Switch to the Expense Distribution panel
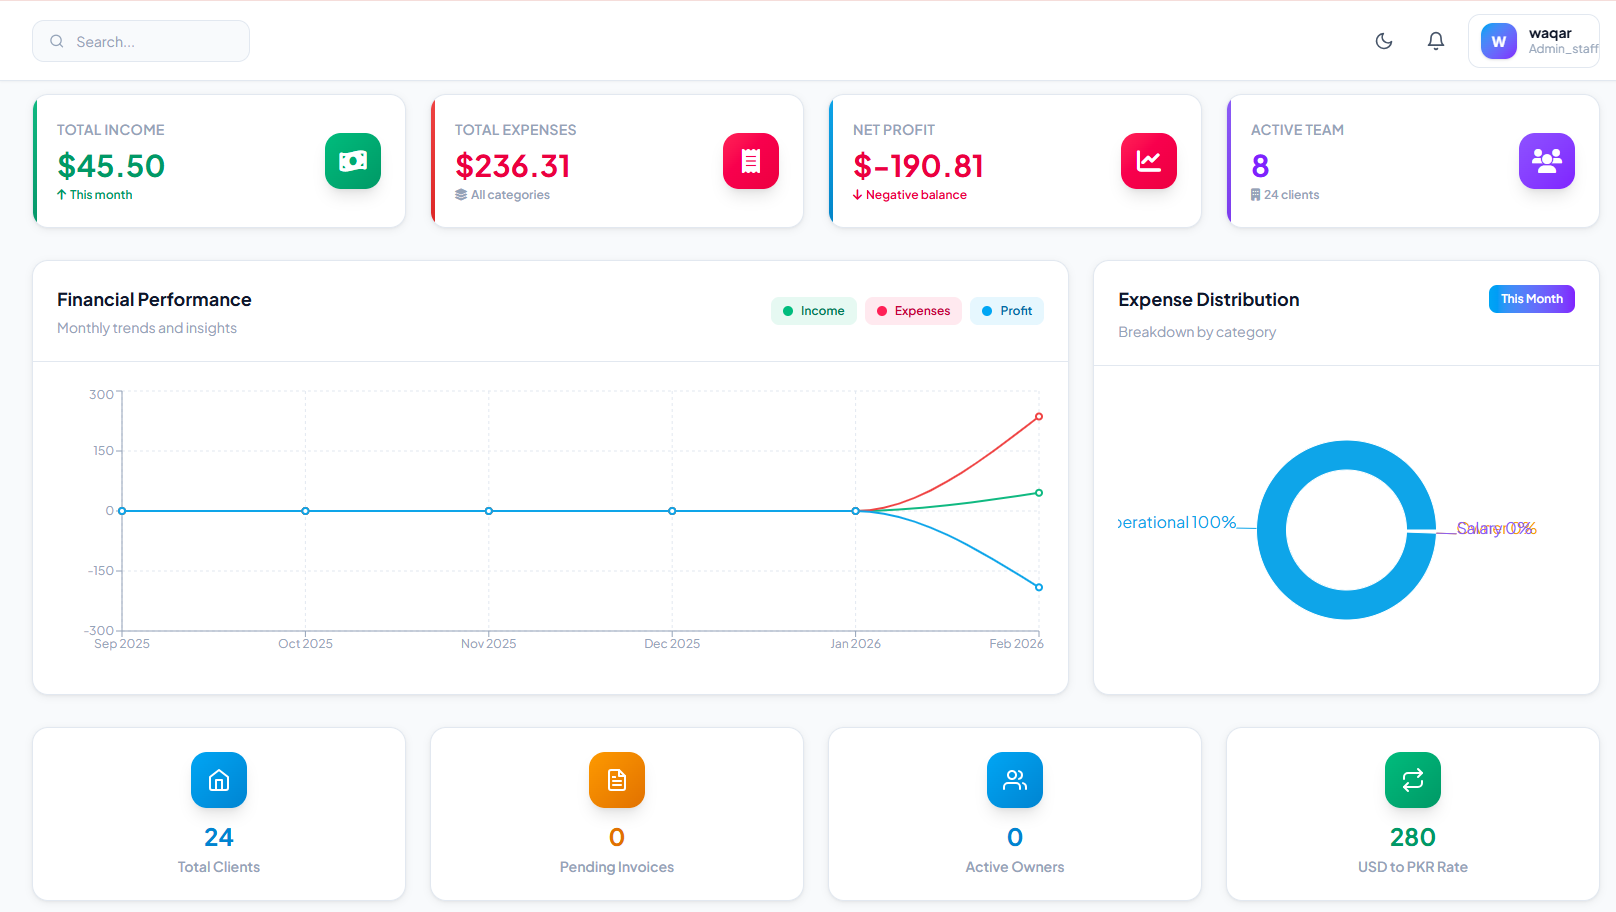The height and width of the screenshot is (912, 1616). click(x=1208, y=299)
